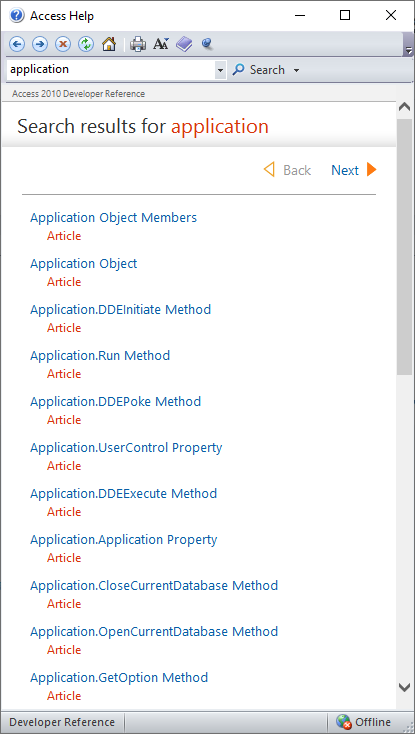This screenshot has height=734, width=415.
Task: Click the scroll up arrow of the scrollbar
Action: pos(404,107)
